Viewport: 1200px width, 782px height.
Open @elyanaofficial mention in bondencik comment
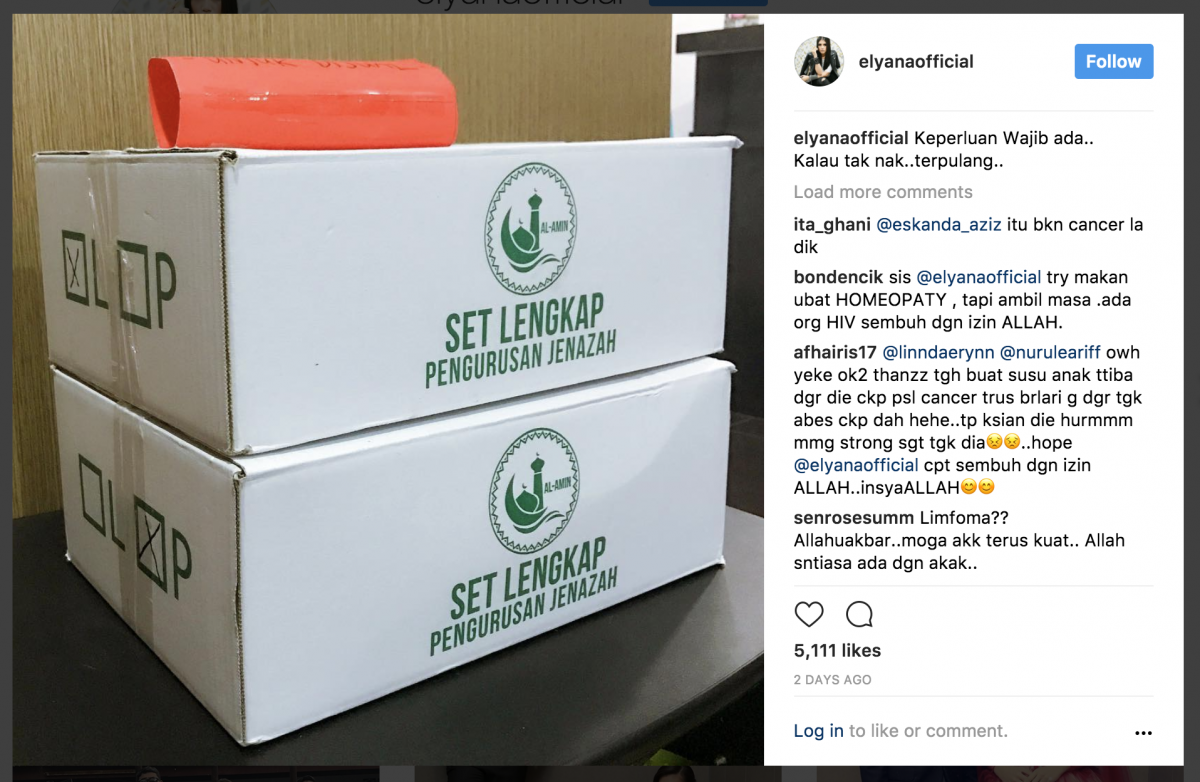(x=979, y=277)
